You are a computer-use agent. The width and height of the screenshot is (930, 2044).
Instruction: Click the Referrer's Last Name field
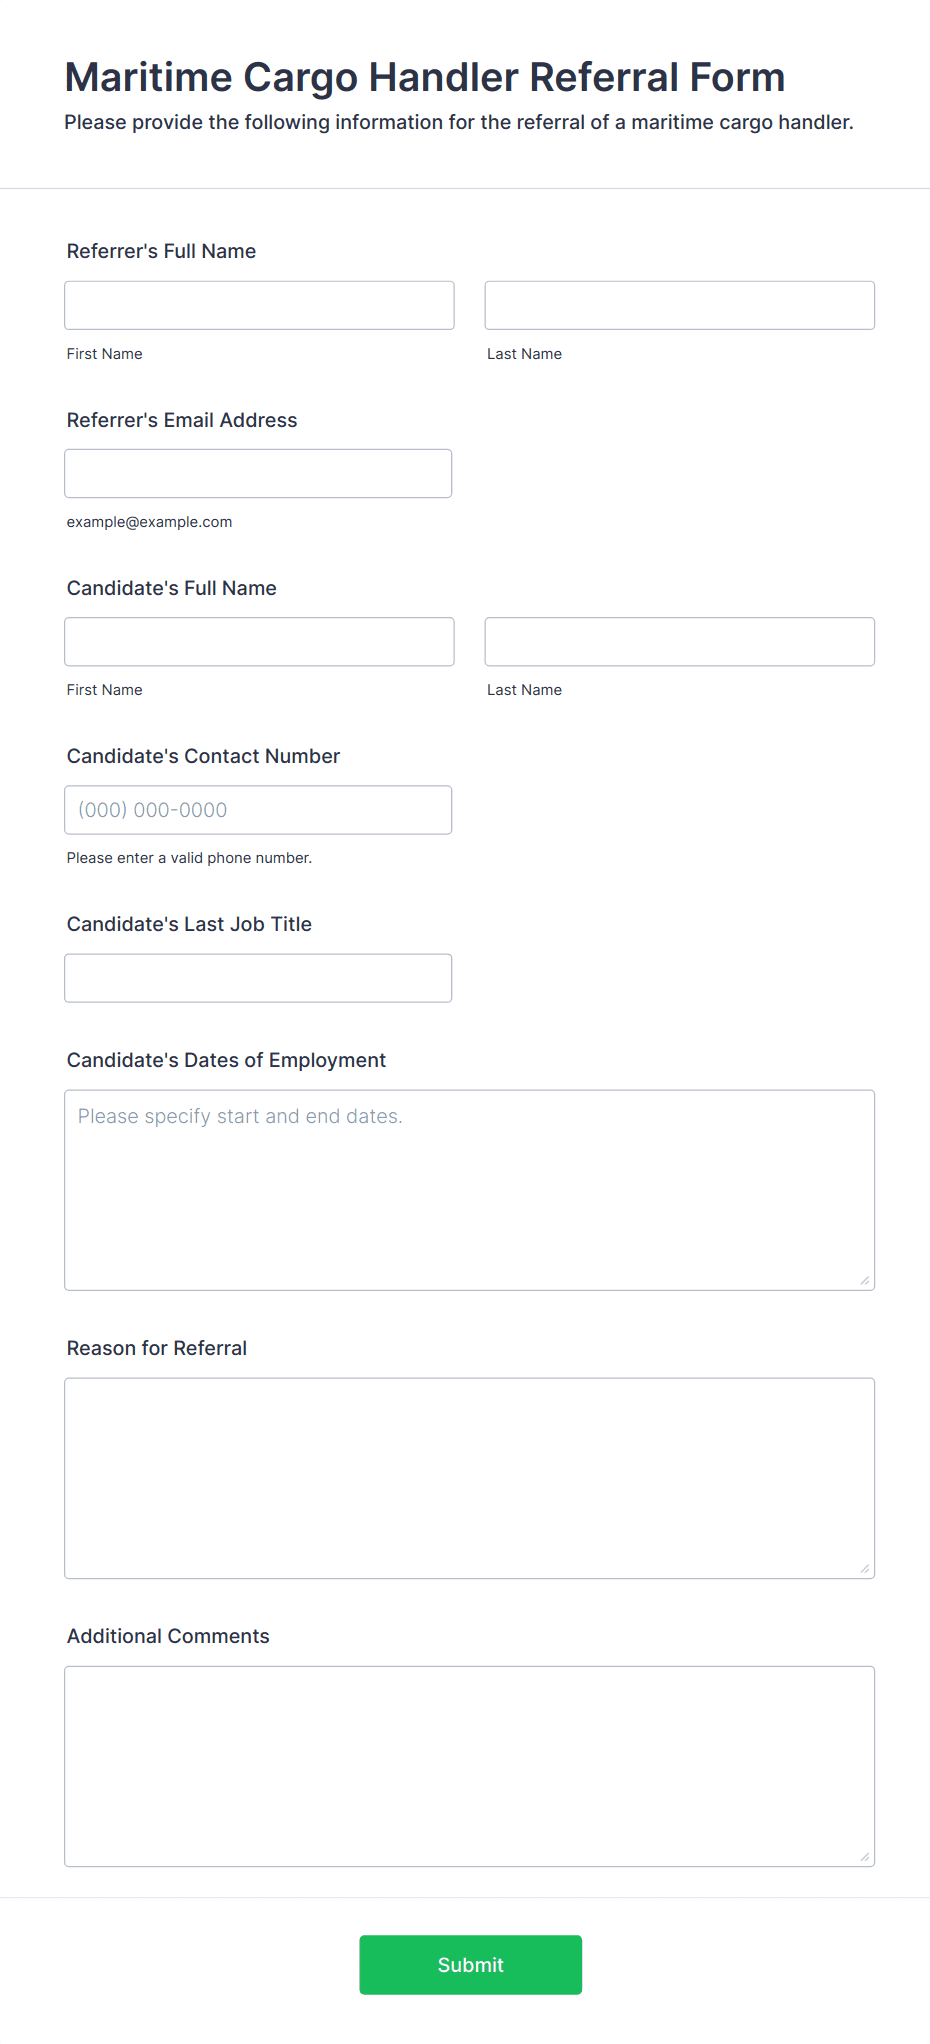(679, 305)
